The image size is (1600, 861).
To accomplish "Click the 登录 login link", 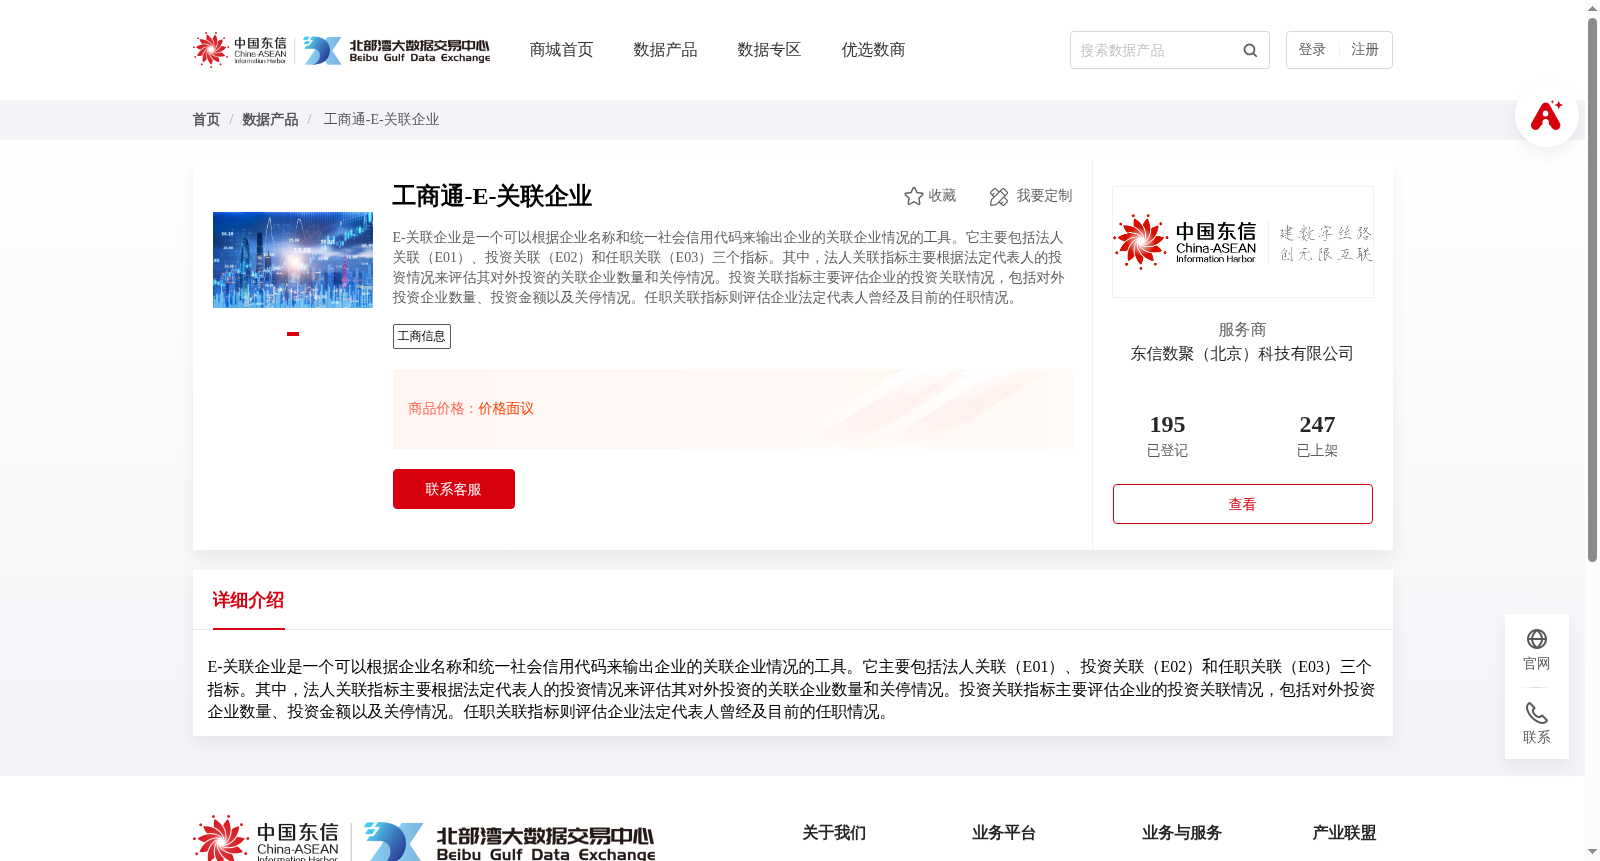I will click(1312, 50).
